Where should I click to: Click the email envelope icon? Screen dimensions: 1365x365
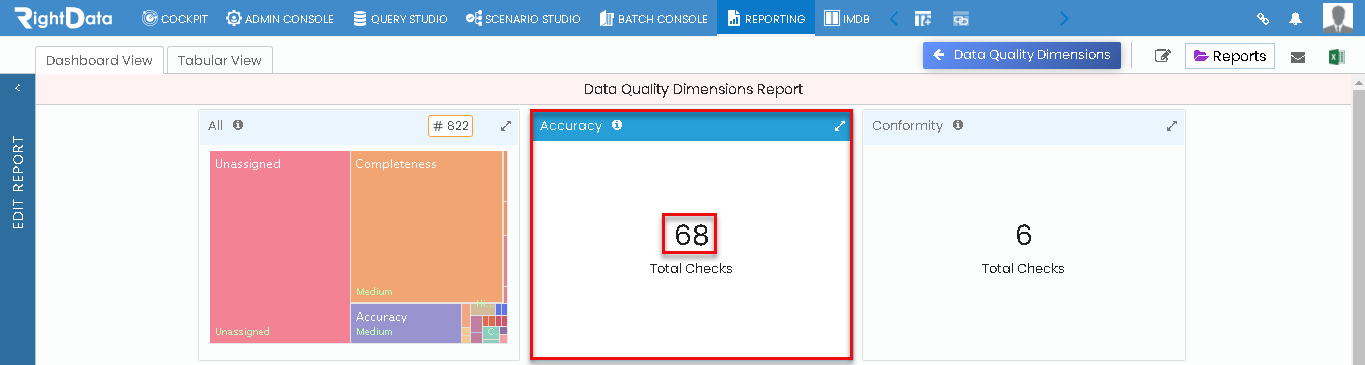[1298, 57]
